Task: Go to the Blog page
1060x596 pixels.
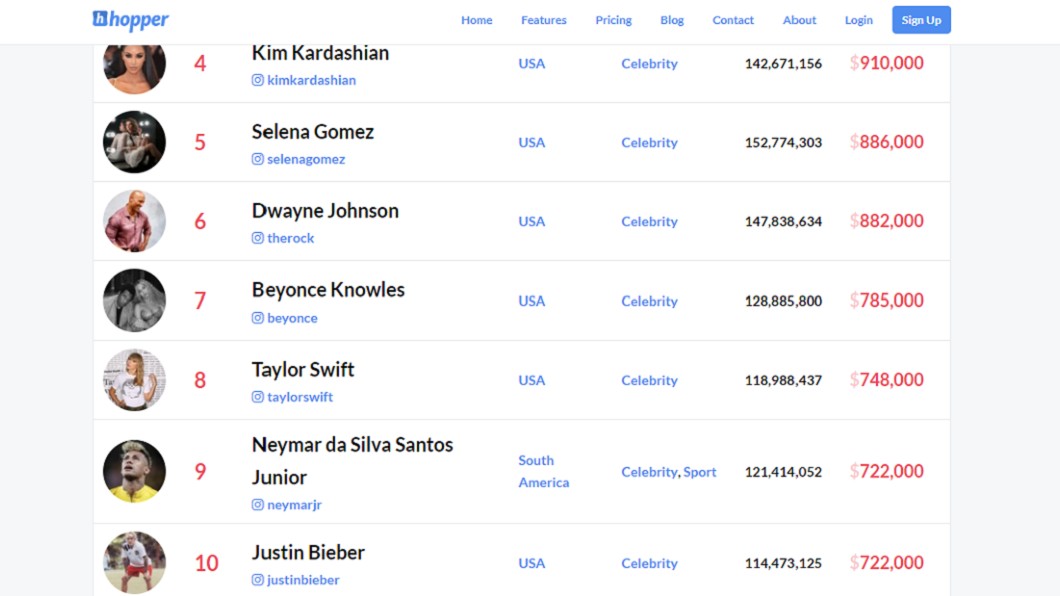Action: tap(672, 20)
